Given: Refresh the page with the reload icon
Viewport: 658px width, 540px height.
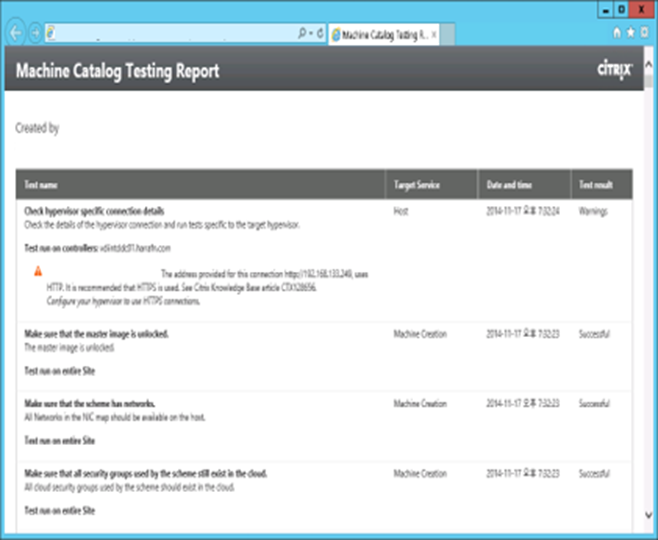Looking at the screenshot, I should [320, 33].
